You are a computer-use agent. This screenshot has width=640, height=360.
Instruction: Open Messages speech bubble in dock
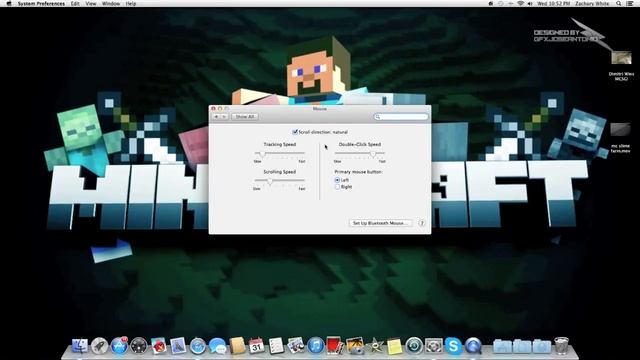tap(217, 346)
